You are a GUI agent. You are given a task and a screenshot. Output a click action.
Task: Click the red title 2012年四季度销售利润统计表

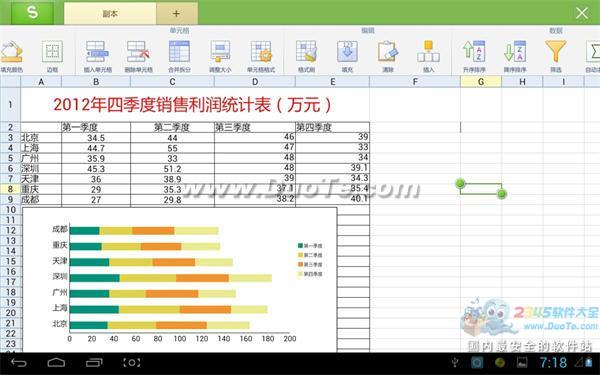tap(192, 104)
